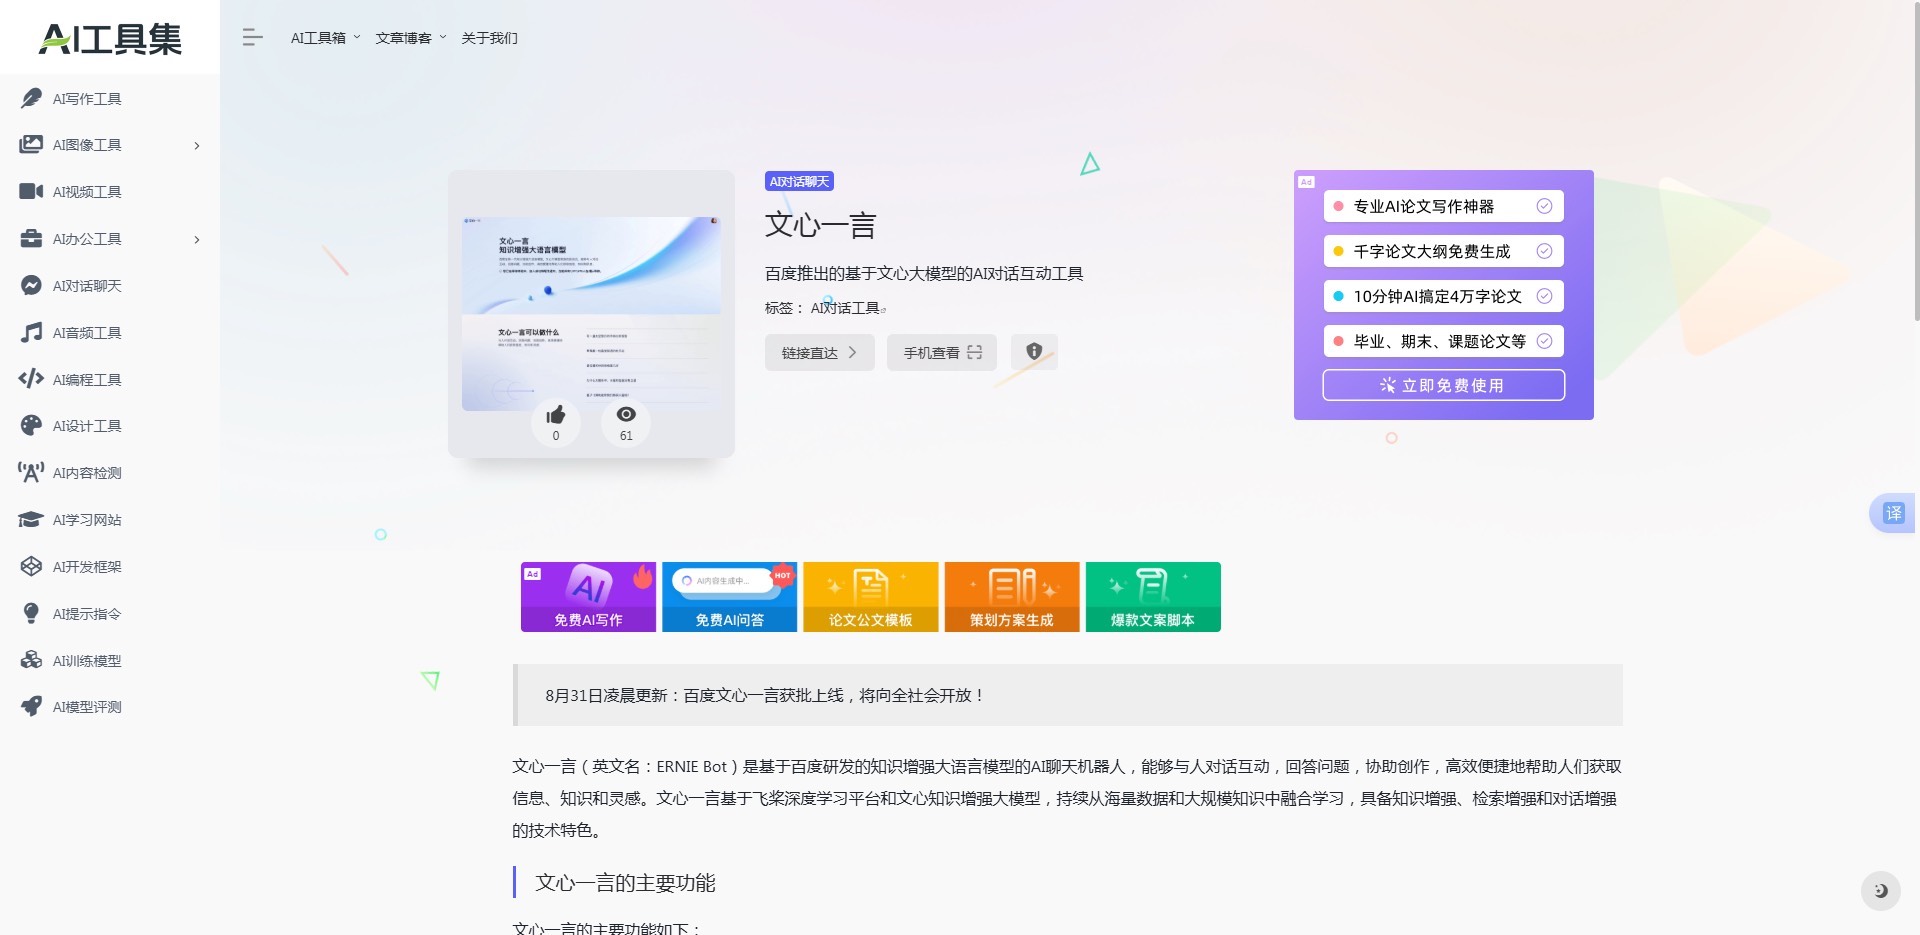The width and height of the screenshot is (1920, 935).
Task: Click the AI视频工具 camera icon
Action: click(31, 191)
